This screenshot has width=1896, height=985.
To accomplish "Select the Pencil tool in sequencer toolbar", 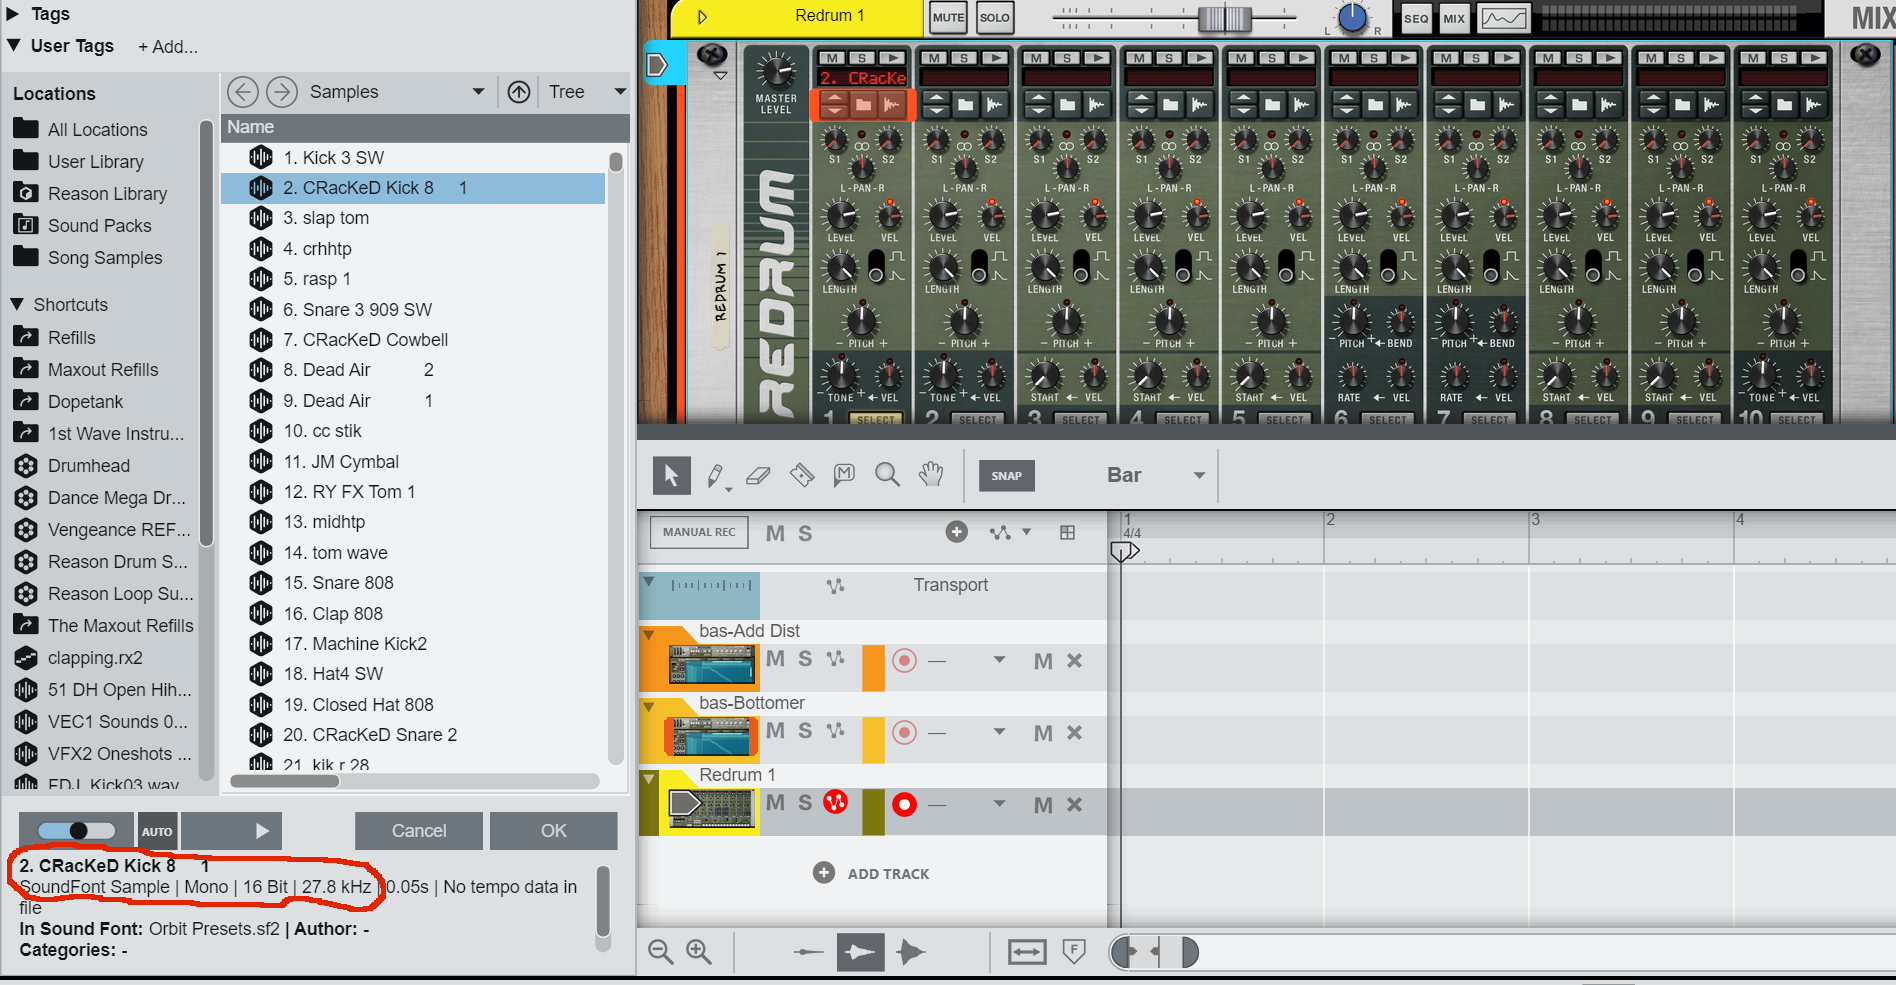I will point(715,475).
